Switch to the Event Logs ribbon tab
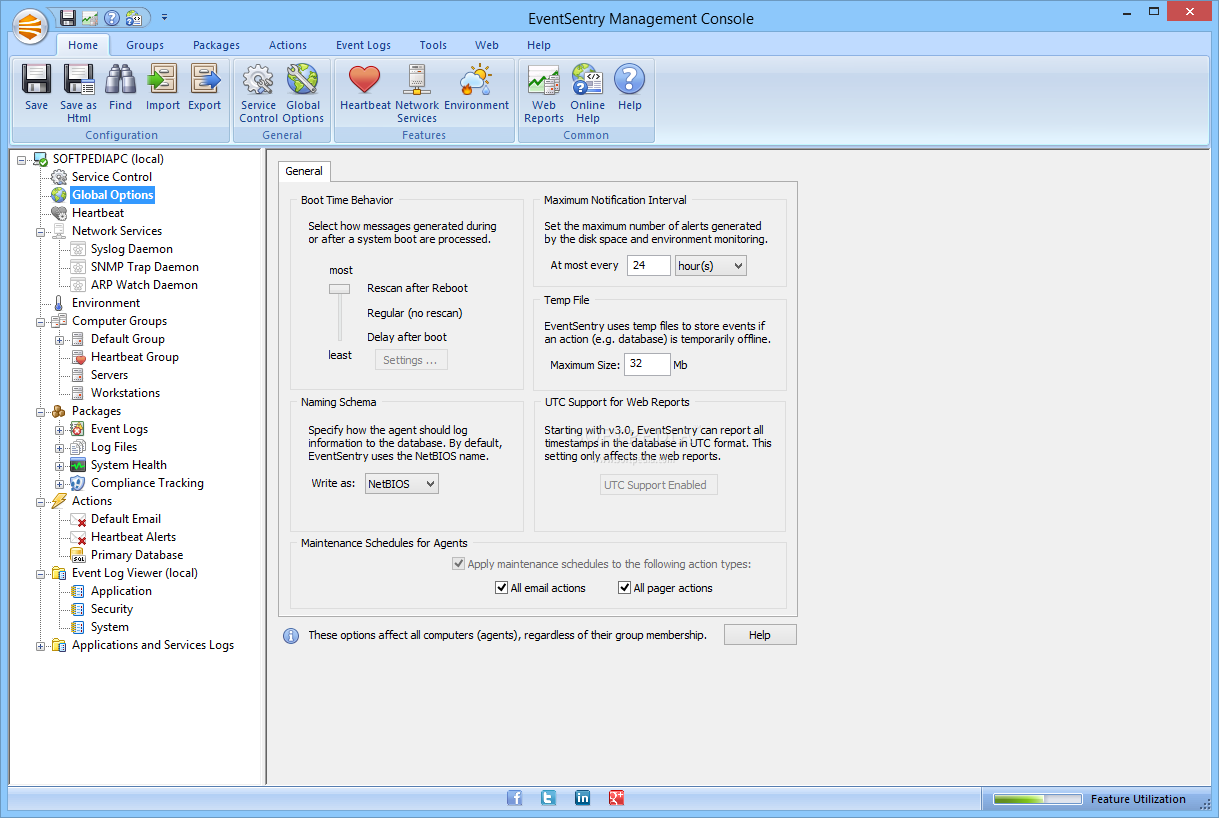 pos(364,45)
